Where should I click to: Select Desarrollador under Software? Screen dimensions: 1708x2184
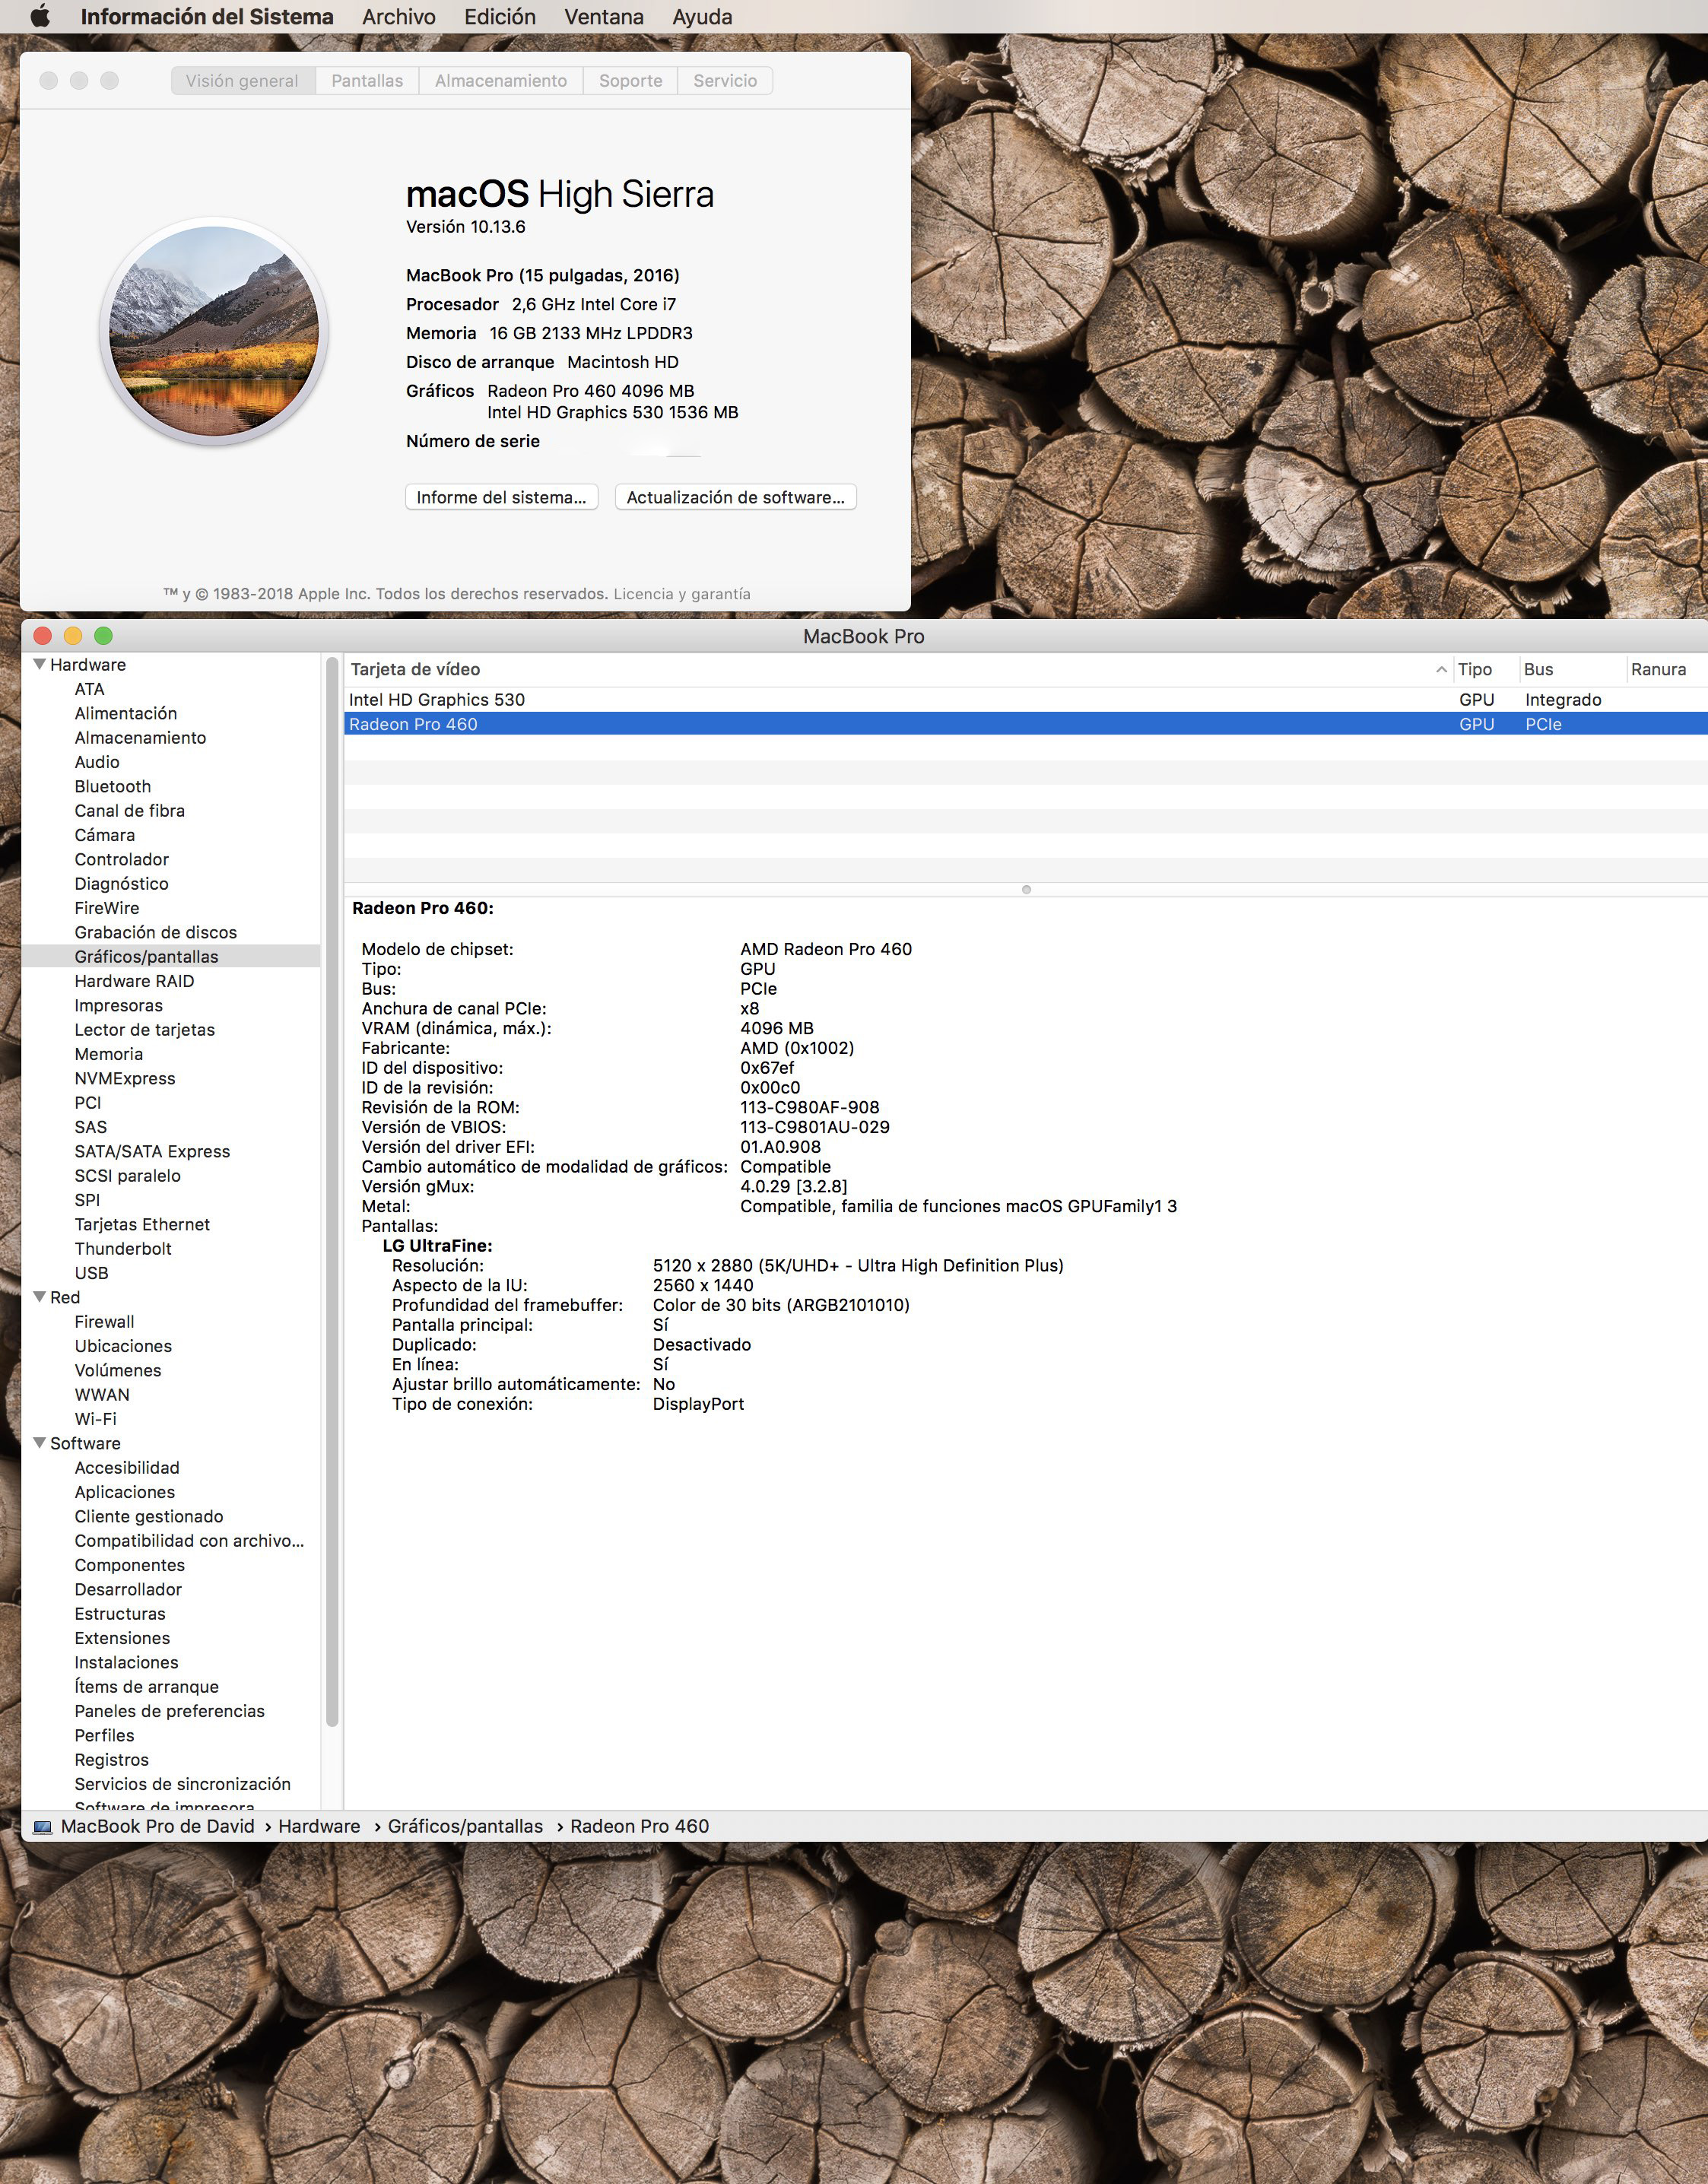pyautogui.click(x=128, y=1589)
